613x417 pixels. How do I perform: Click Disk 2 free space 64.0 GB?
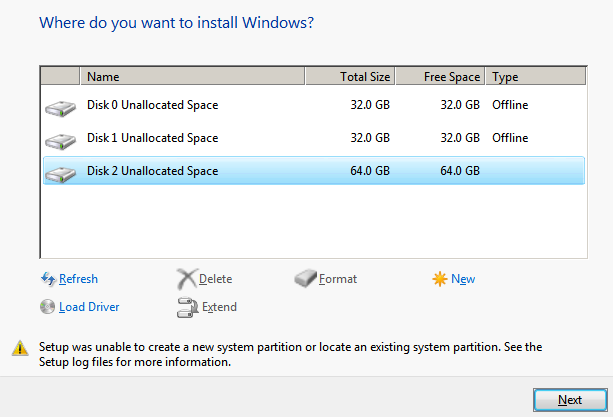point(460,171)
